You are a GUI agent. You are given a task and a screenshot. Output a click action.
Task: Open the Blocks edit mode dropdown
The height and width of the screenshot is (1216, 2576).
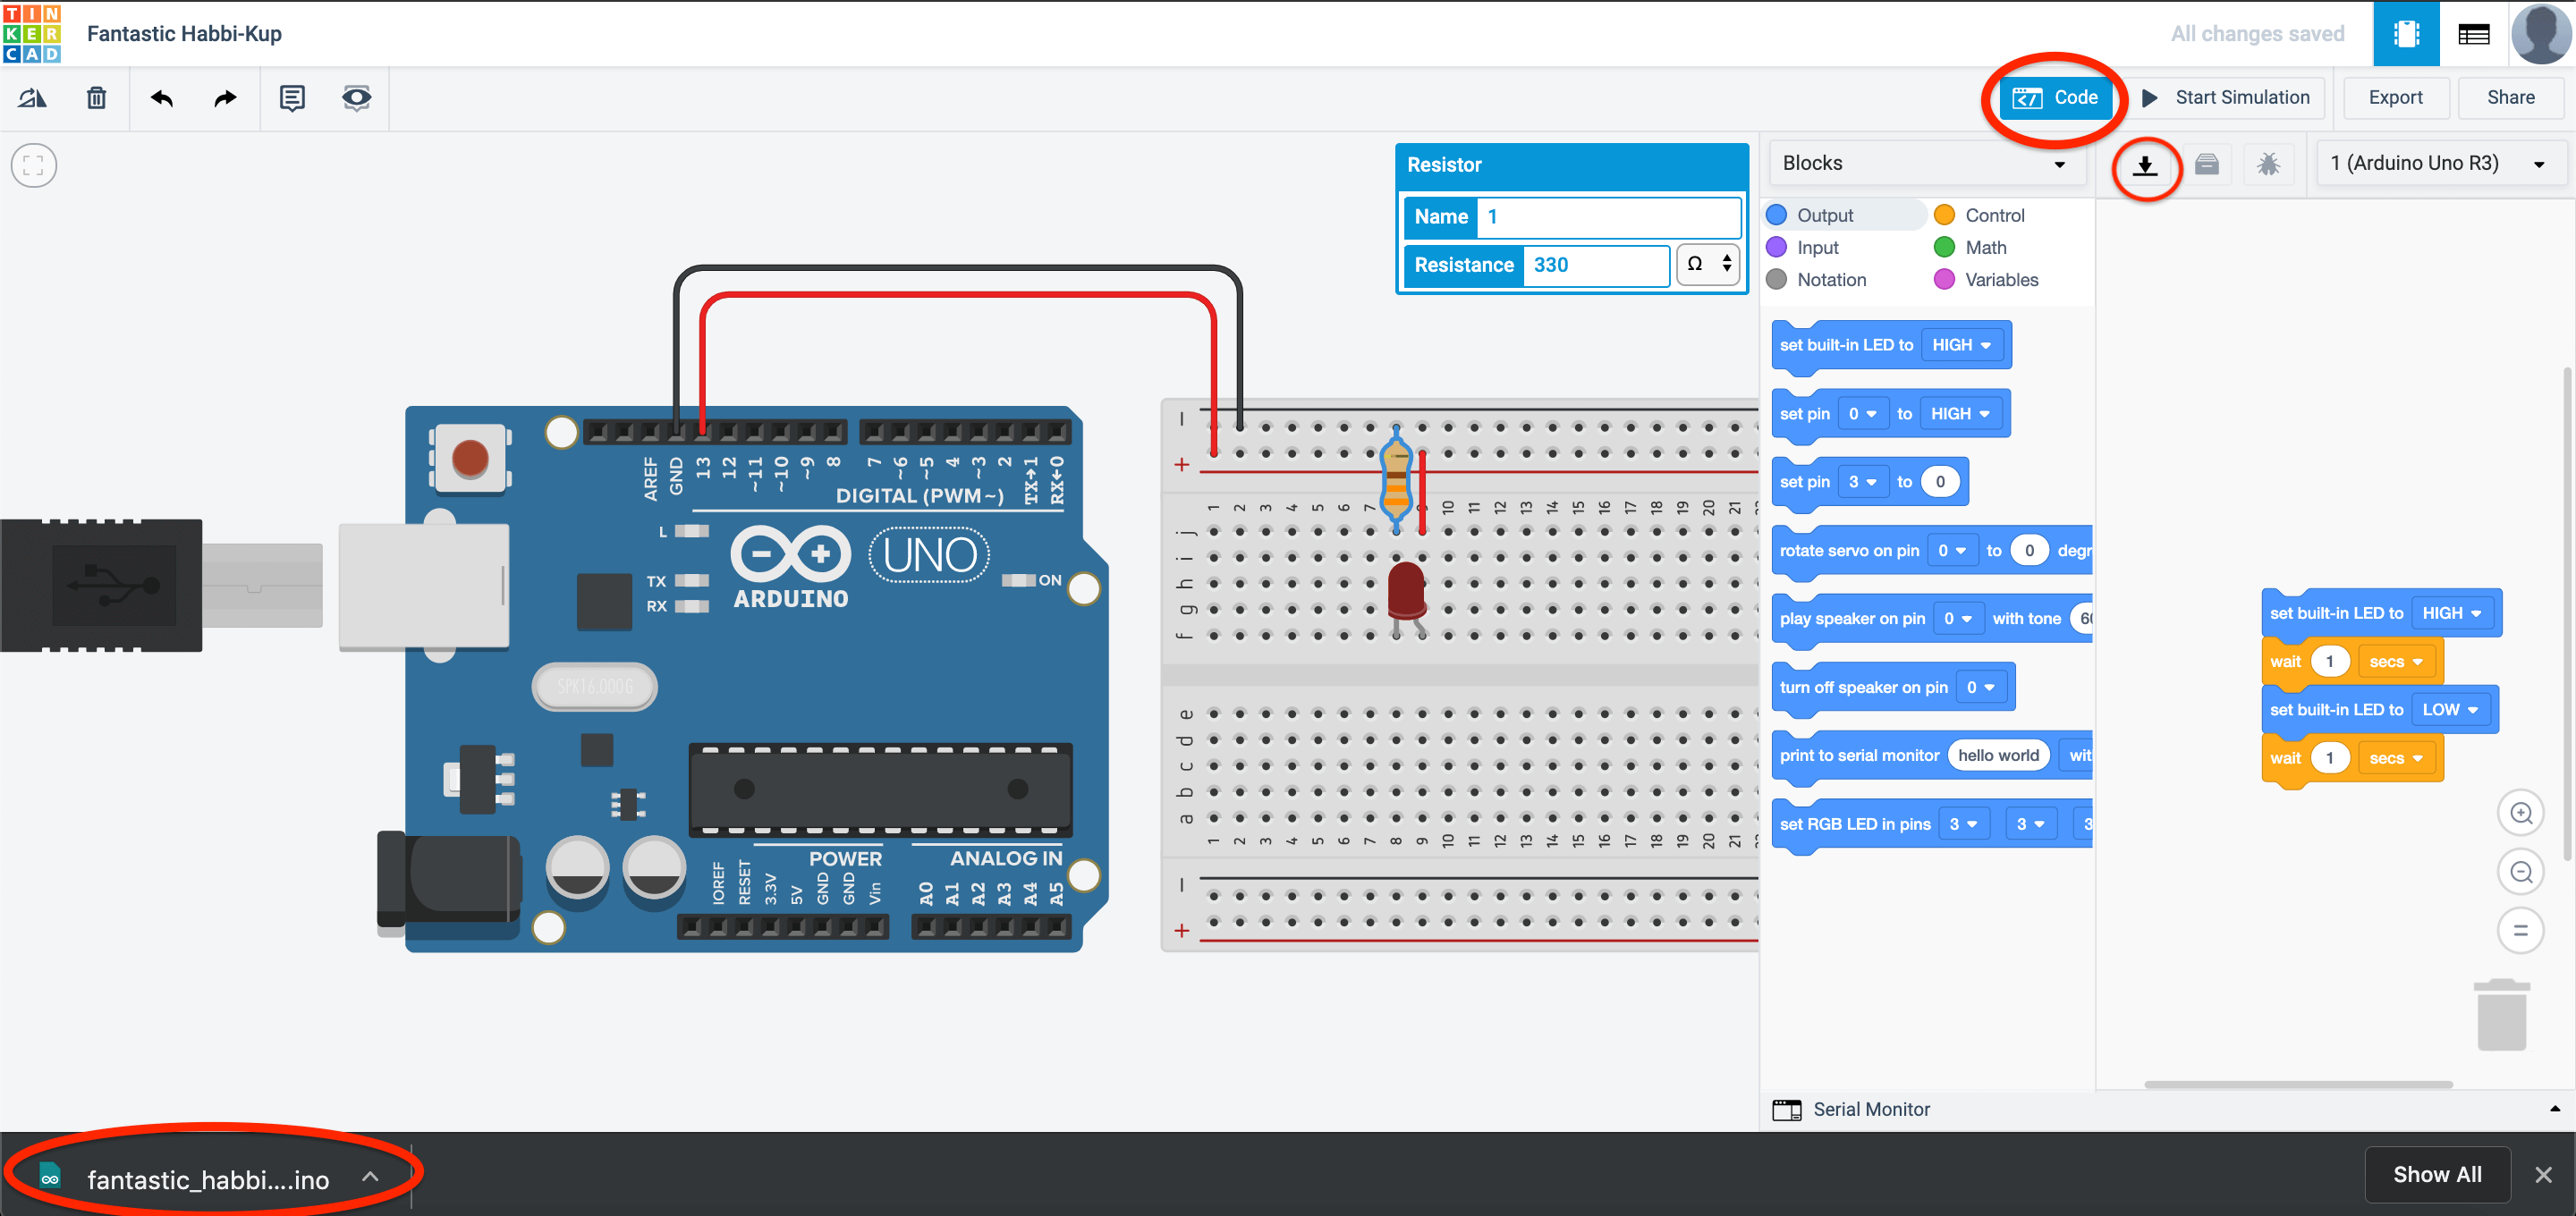[1926, 163]
